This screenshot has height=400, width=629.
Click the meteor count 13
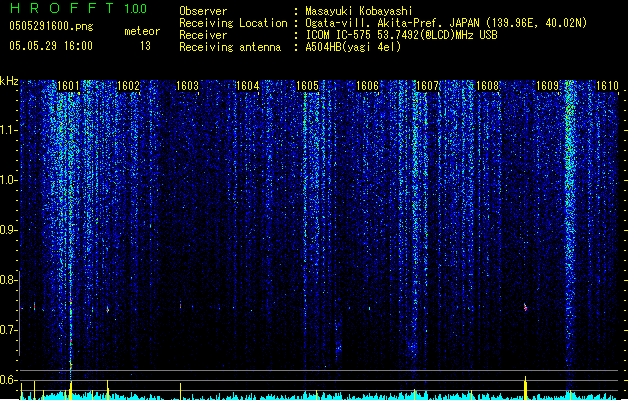(x=145, y=46)
